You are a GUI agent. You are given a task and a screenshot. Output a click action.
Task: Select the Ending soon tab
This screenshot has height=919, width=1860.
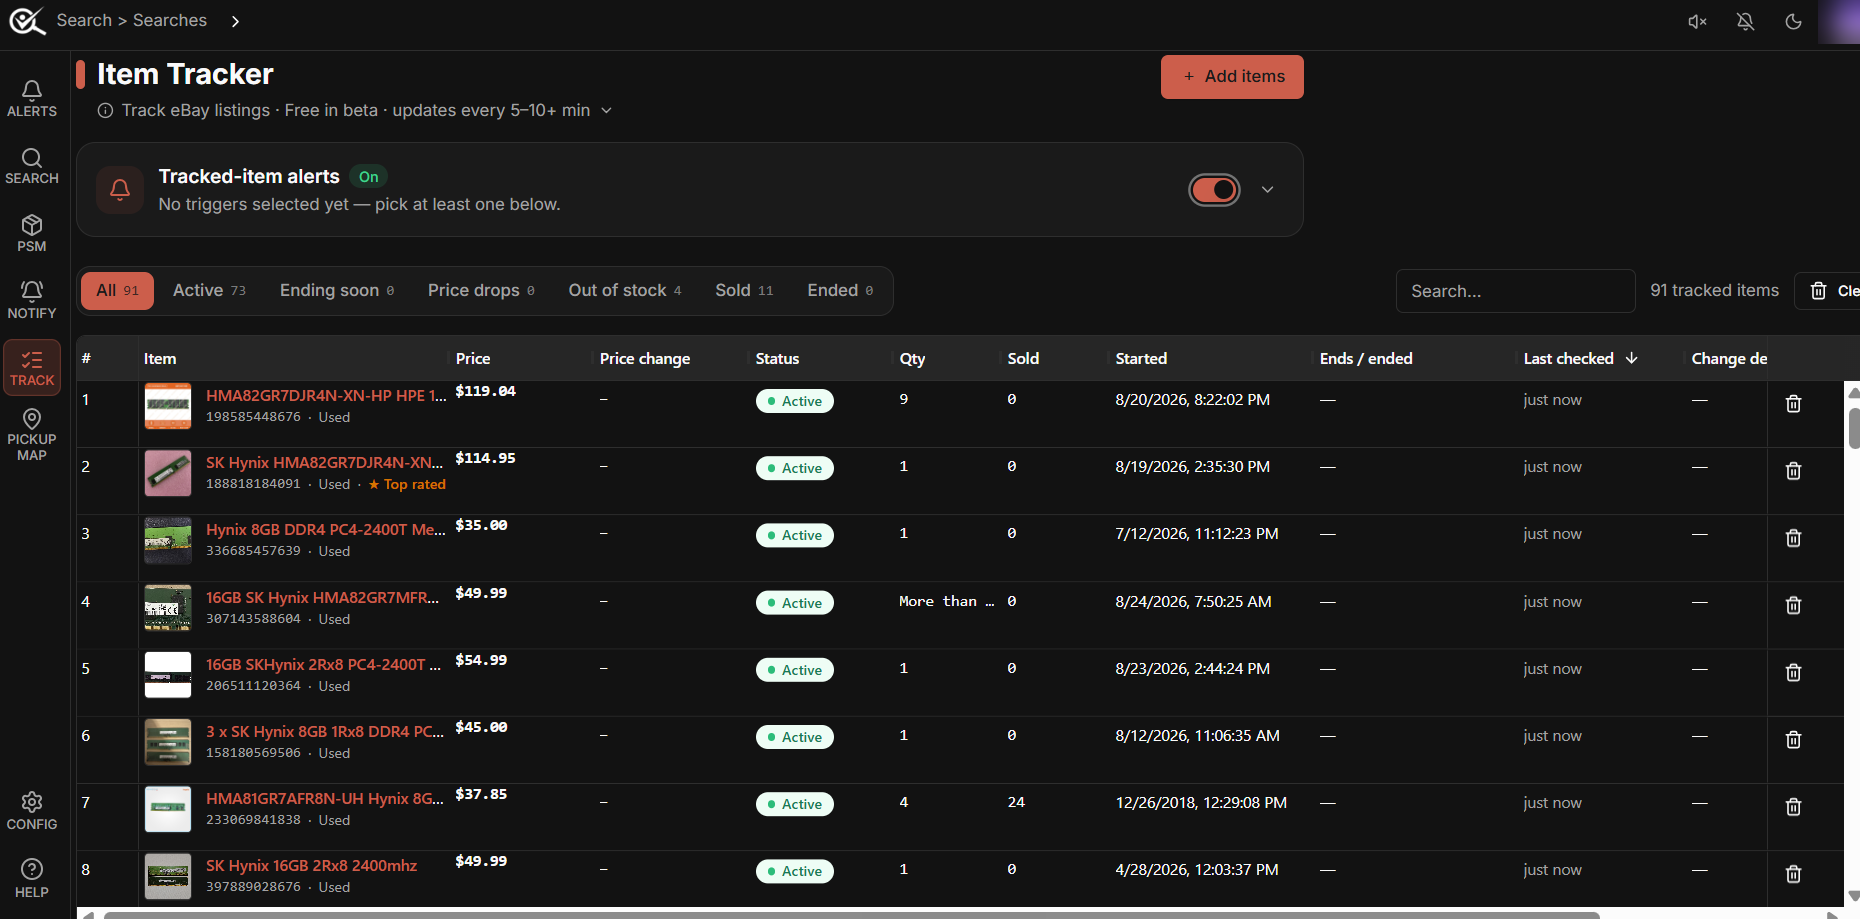point(337,291)
